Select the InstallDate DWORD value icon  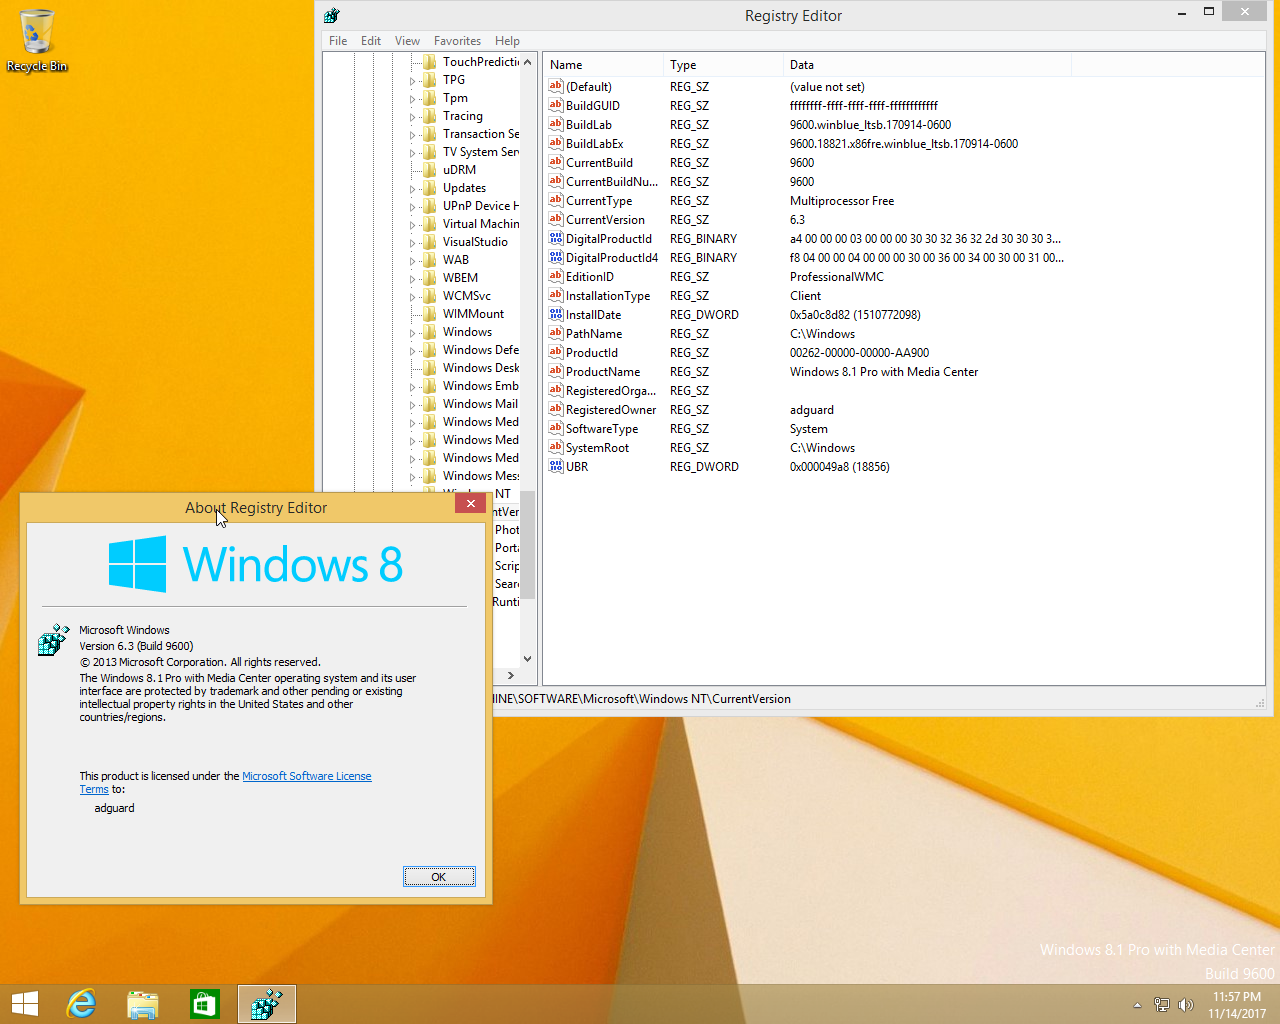(x=556, y=314)
